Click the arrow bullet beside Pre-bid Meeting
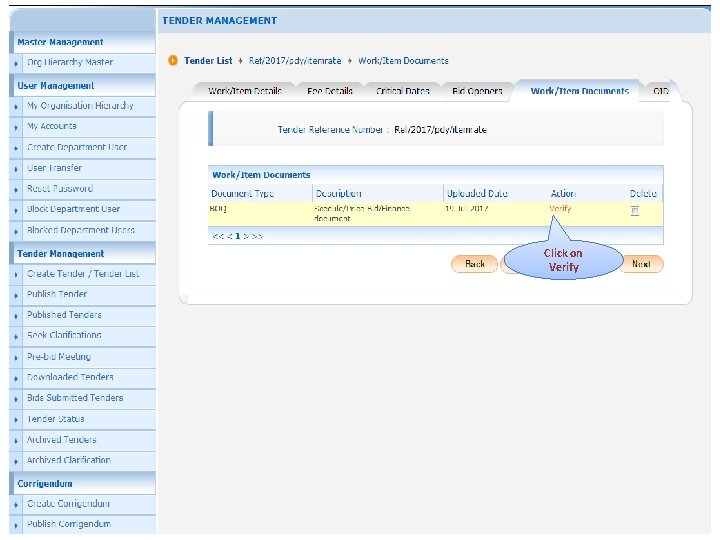This screenshot has height=540, width=720. [16, 358]
